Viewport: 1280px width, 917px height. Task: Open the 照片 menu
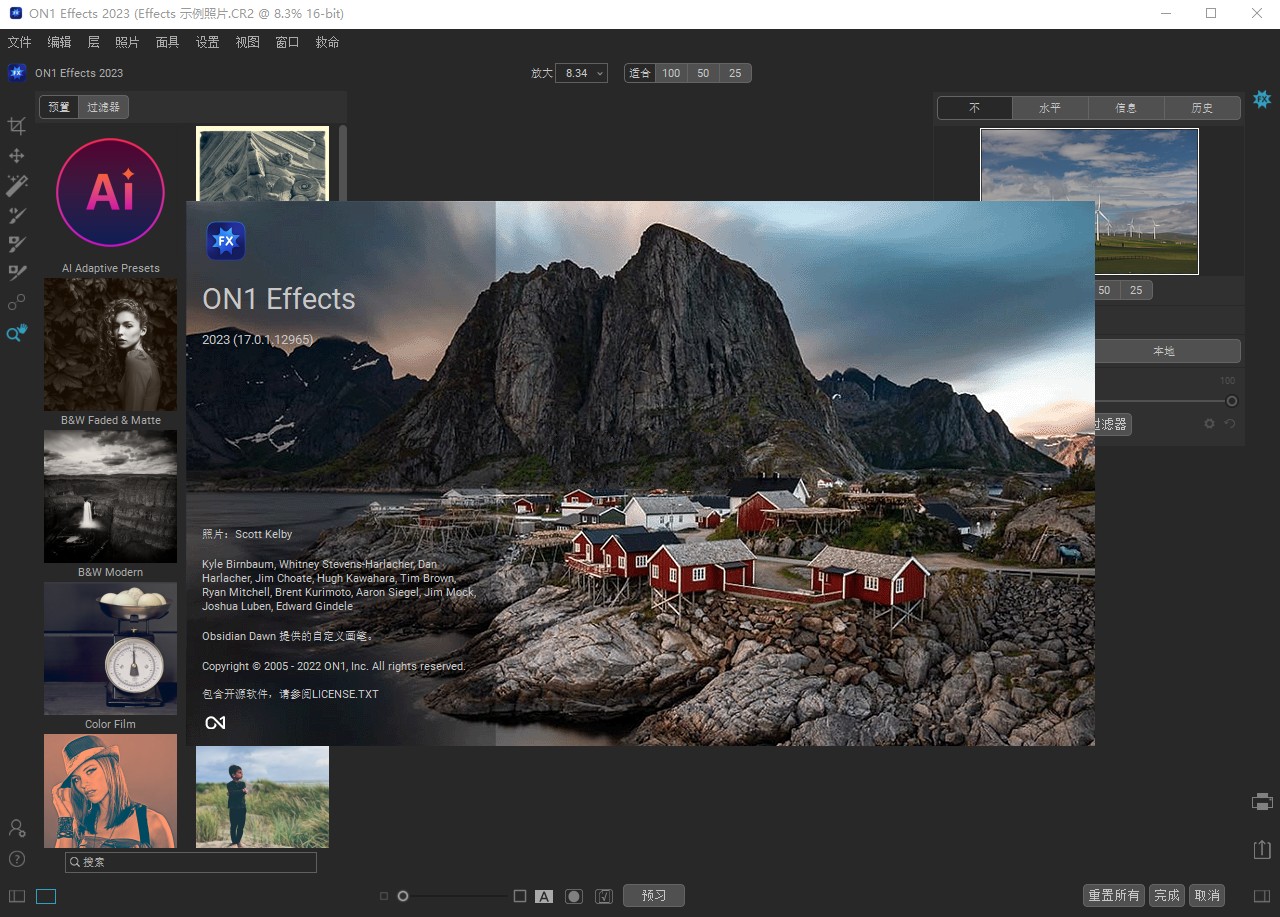pyautogui.click(x=127, y=42)
